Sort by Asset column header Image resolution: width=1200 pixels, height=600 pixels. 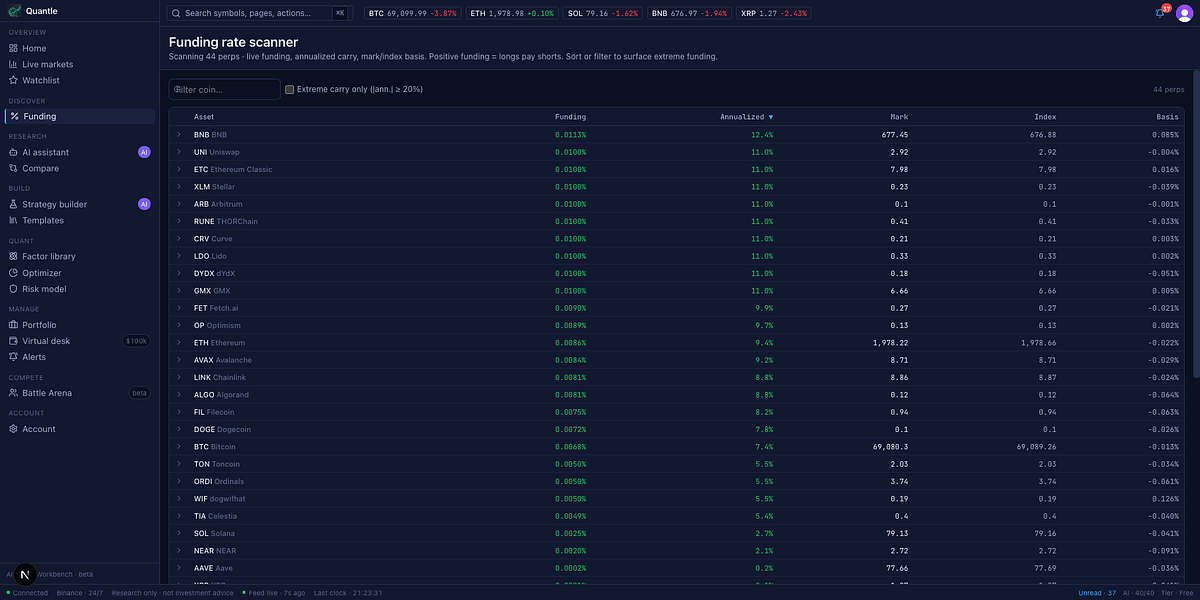click(x=204, y=117)
